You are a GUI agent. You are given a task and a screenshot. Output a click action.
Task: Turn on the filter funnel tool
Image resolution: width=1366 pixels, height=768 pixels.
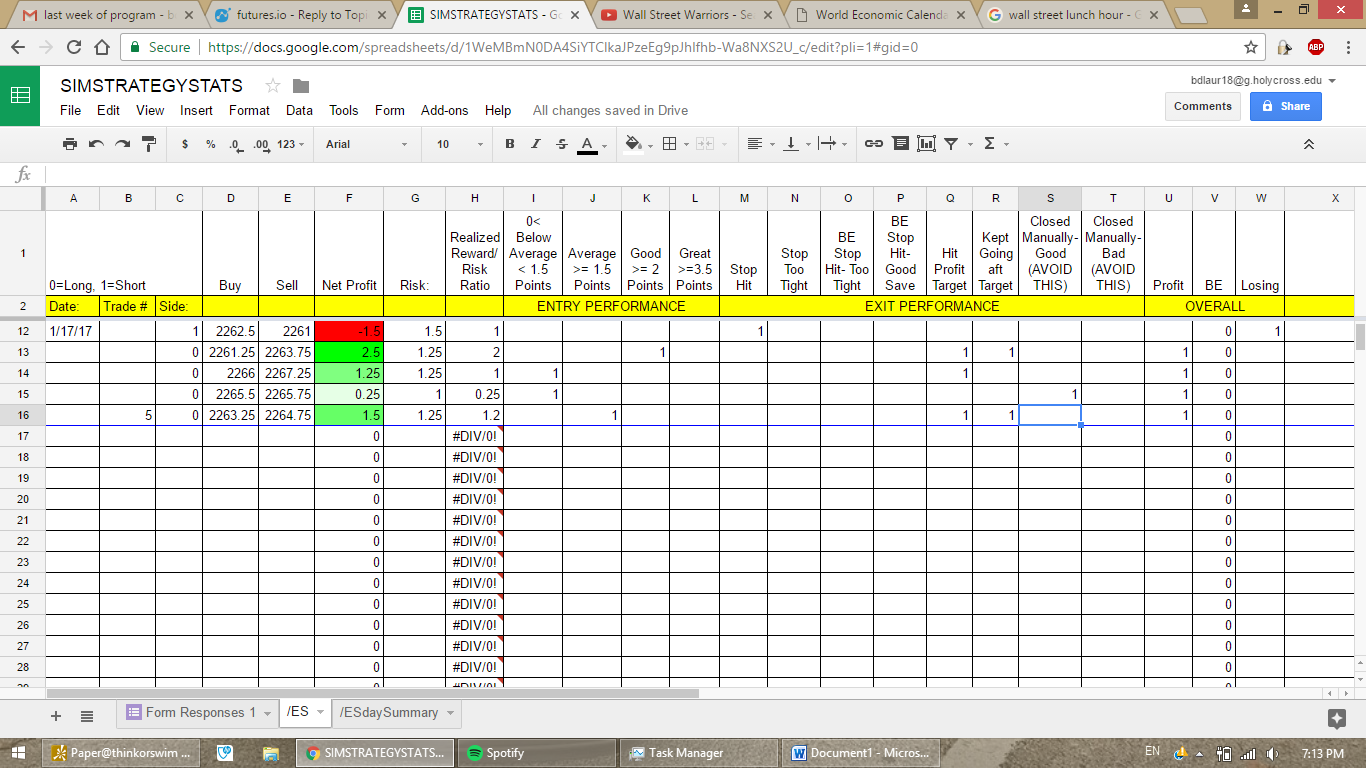click(951, 144)
